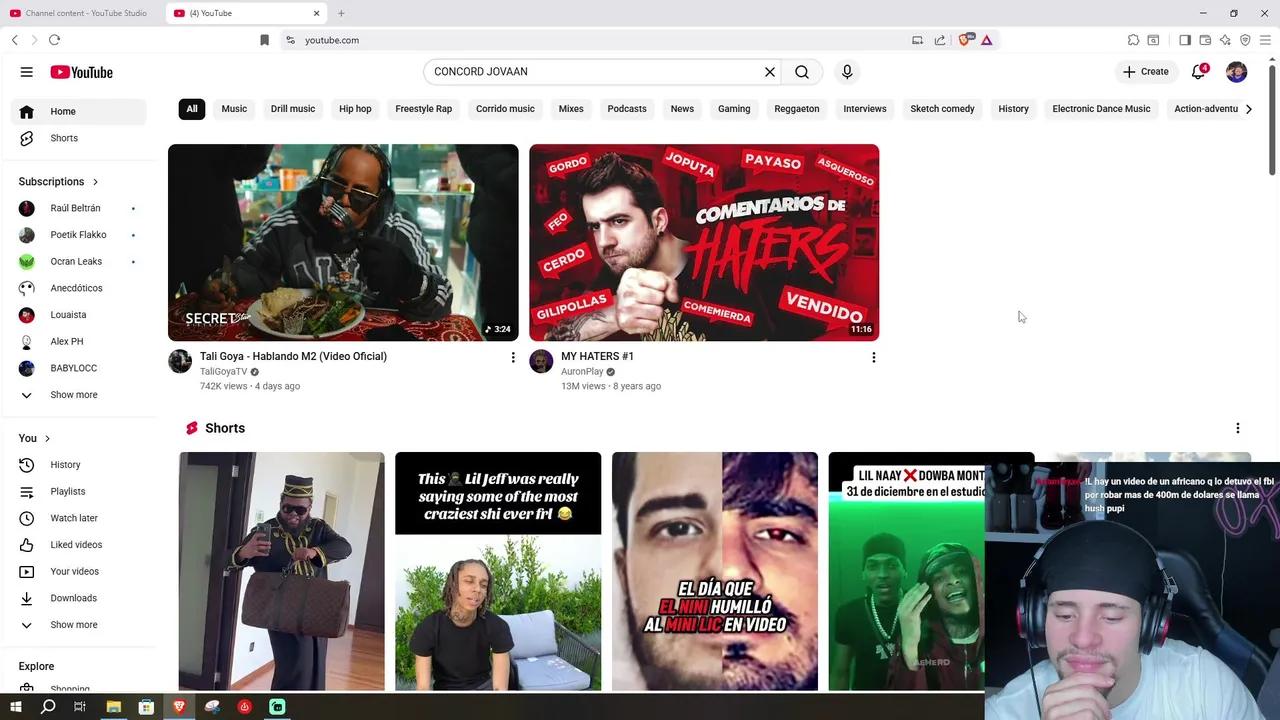Open options menu for MY HATERS #1
The height and width of the screenshot is (720, 1280).
tap(874, 357)
